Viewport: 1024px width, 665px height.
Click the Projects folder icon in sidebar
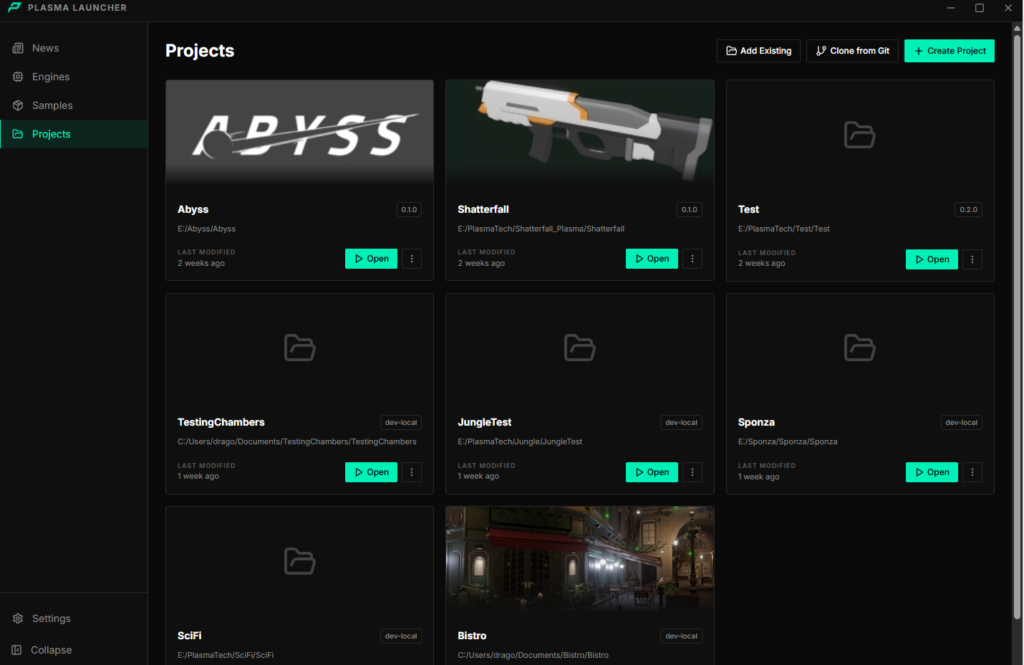click(x=17, y=134)
